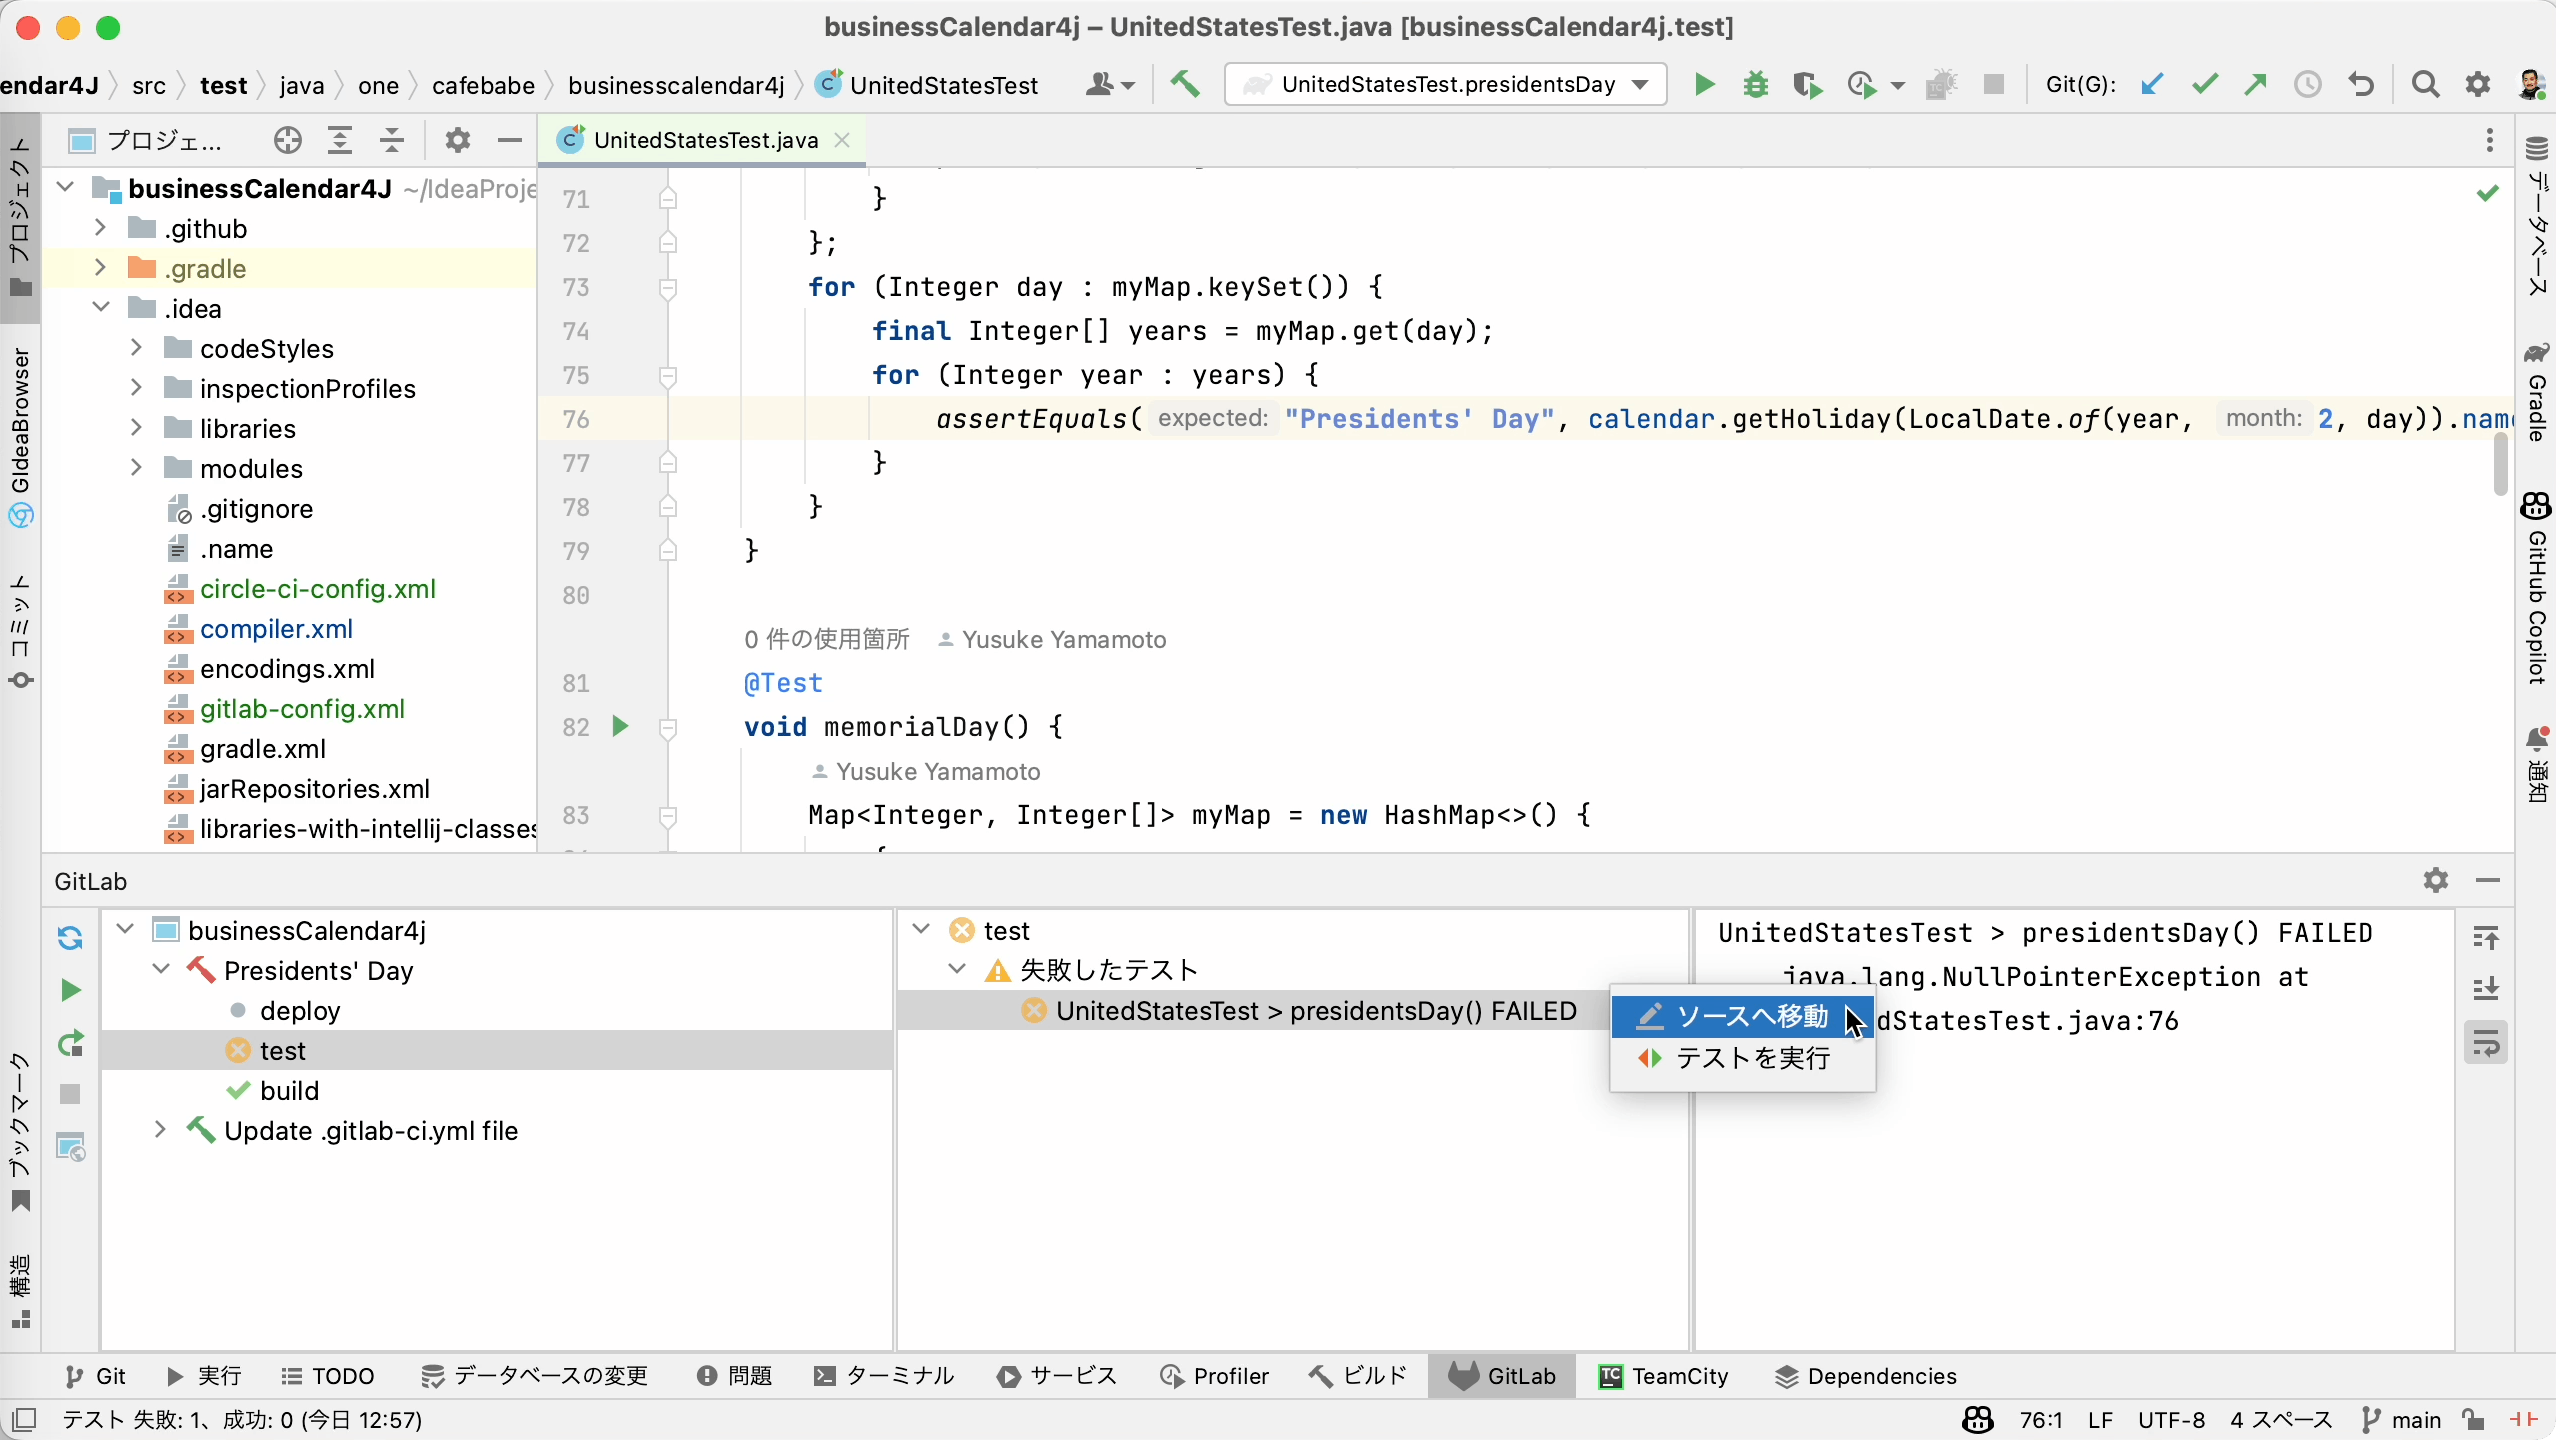The image size is (2556, 1440).
Task: Click the businesscalendar4j breadcrumb
Action: coord(676,86)
